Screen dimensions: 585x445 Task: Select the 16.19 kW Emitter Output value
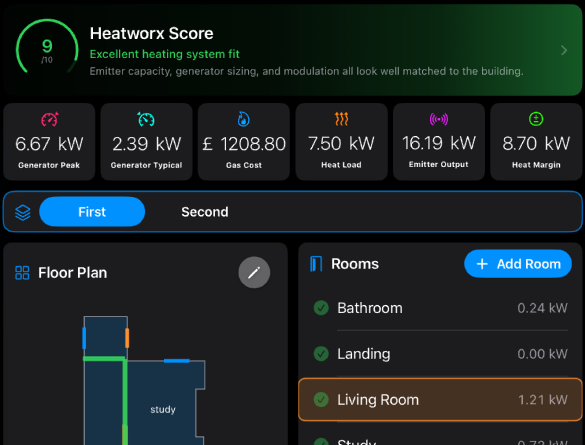click(439, 143)
